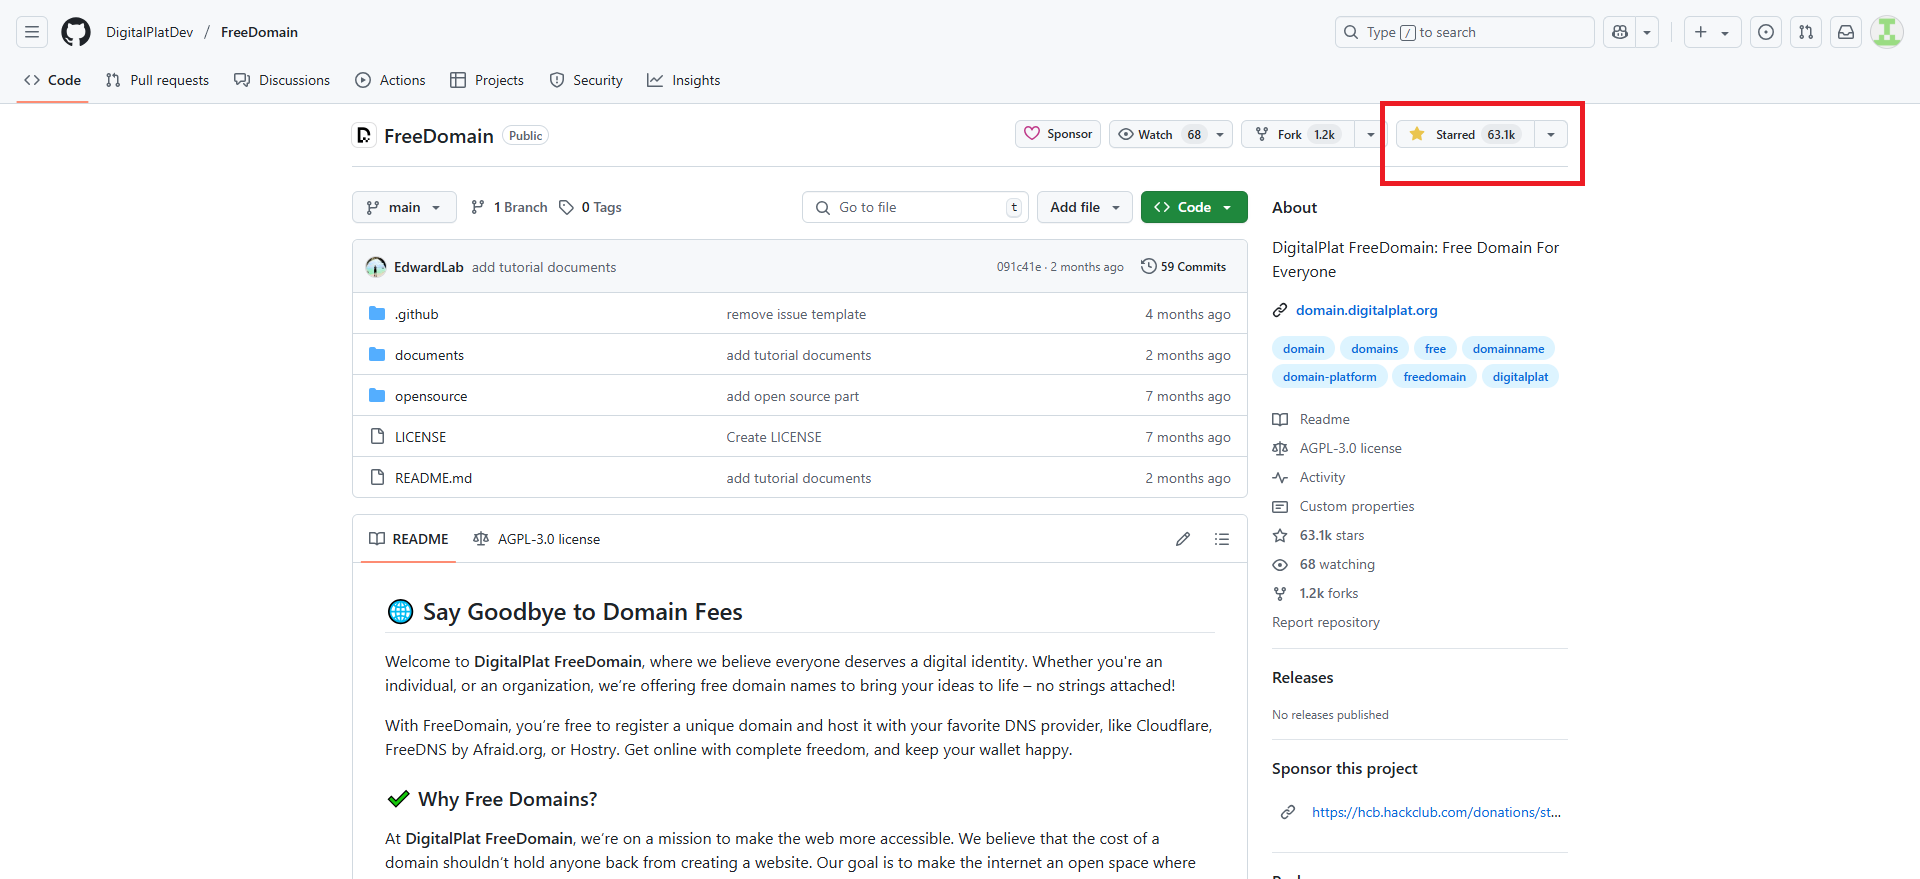Click the Sponsor button
The width and height of the screenshot is (1920, 879).
click(1058, 134)
